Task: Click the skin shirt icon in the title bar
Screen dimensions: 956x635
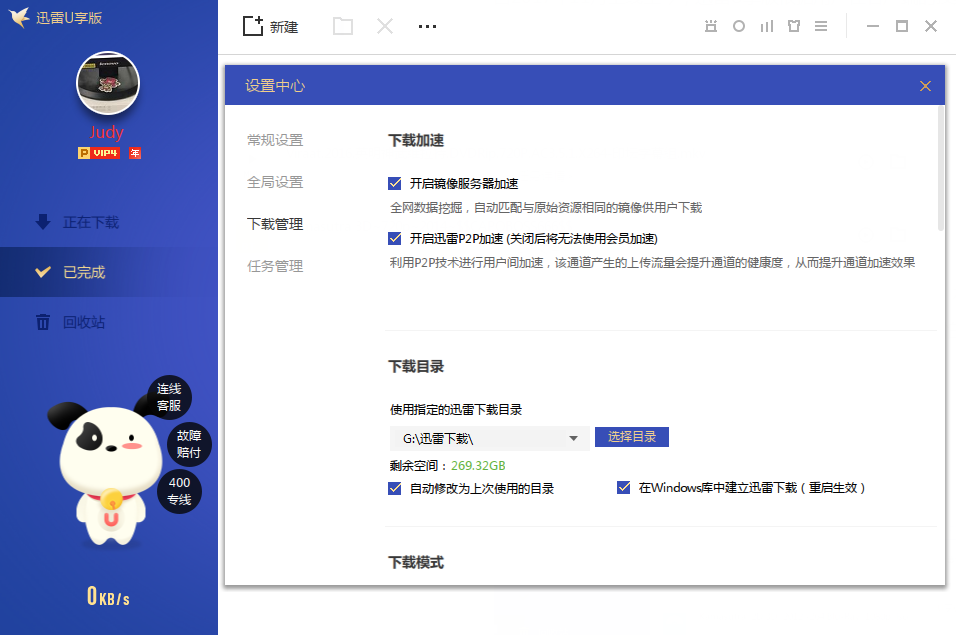Action: click(794, 26)
